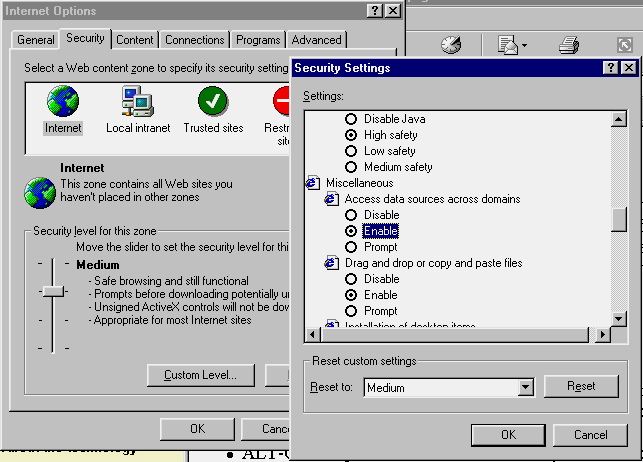The width and height of the screenshot is (643, 462).
Task: Select the Internet zone globe icon
Action: coord(63,102)
